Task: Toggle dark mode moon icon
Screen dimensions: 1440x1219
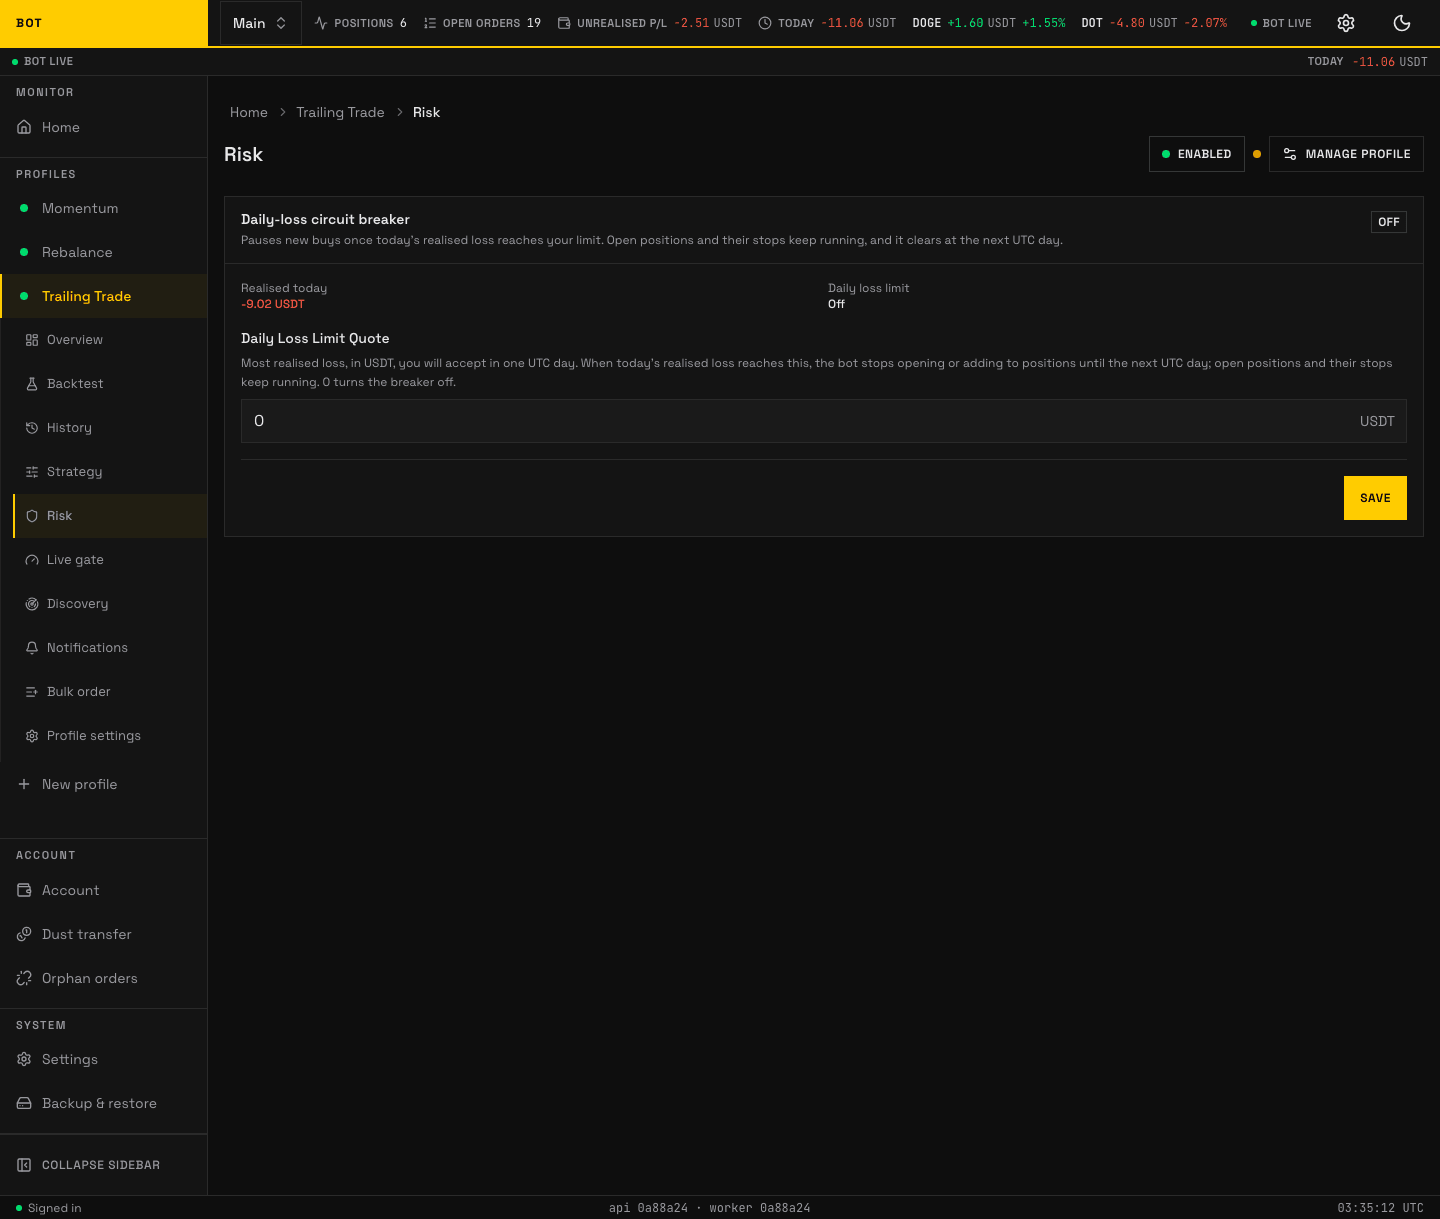Action: click(1402, 23)
